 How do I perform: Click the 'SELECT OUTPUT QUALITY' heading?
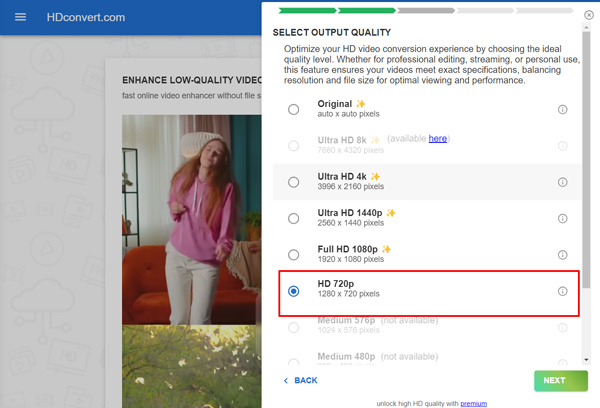pos(332,33)
